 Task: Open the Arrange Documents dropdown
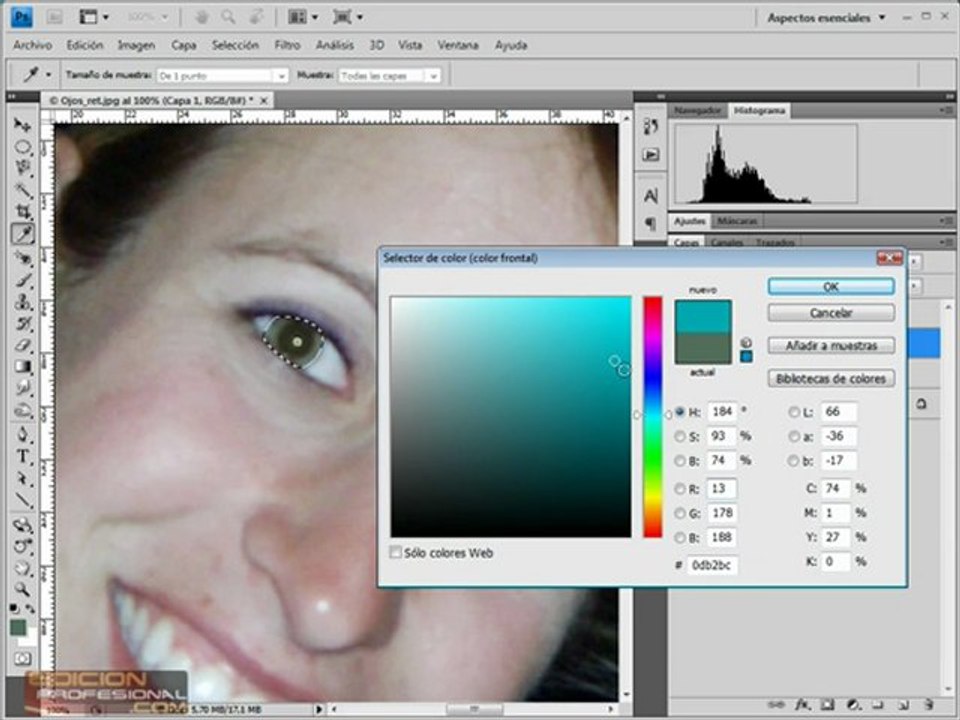point(303,17)
